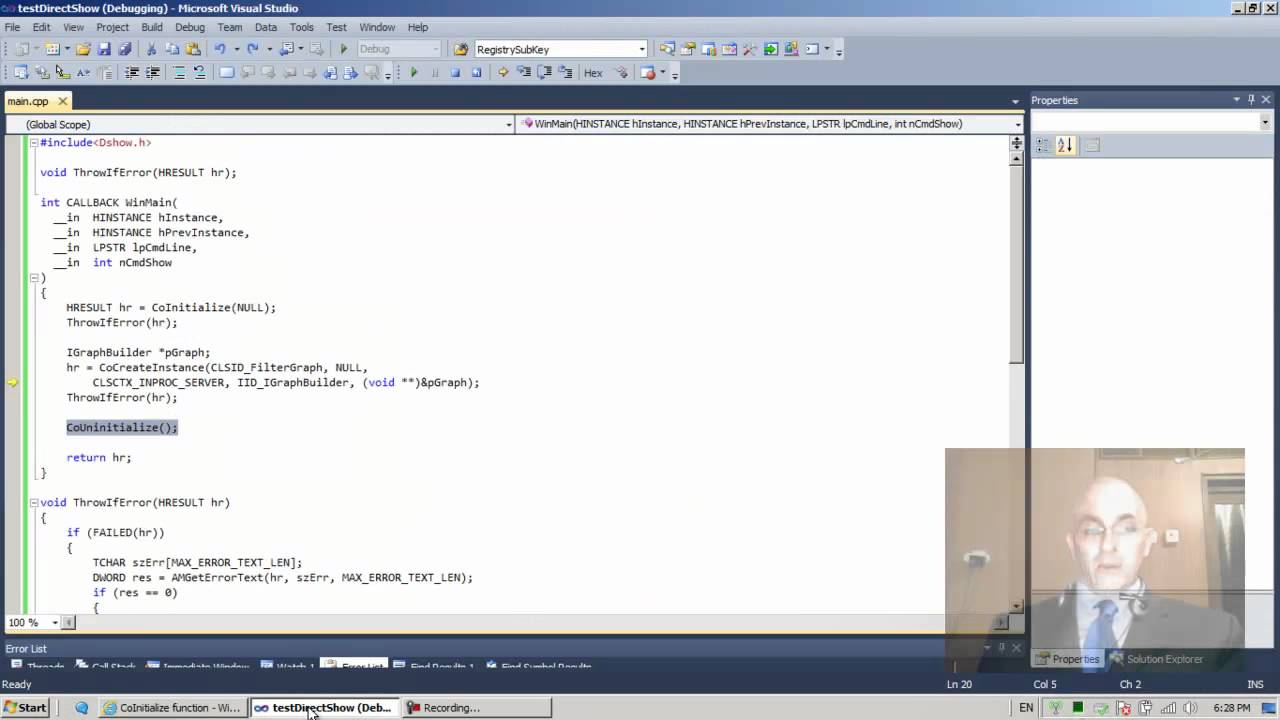Click the Restart debugging icon
Image resolution: width=1280 pixels, height=720 pixels.
pos(476,72)
